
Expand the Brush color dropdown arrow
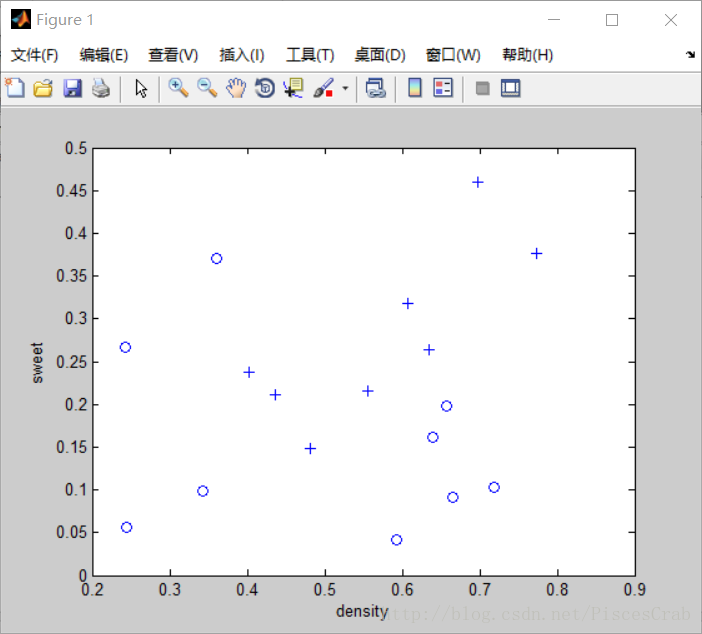[x=345, y=88]
